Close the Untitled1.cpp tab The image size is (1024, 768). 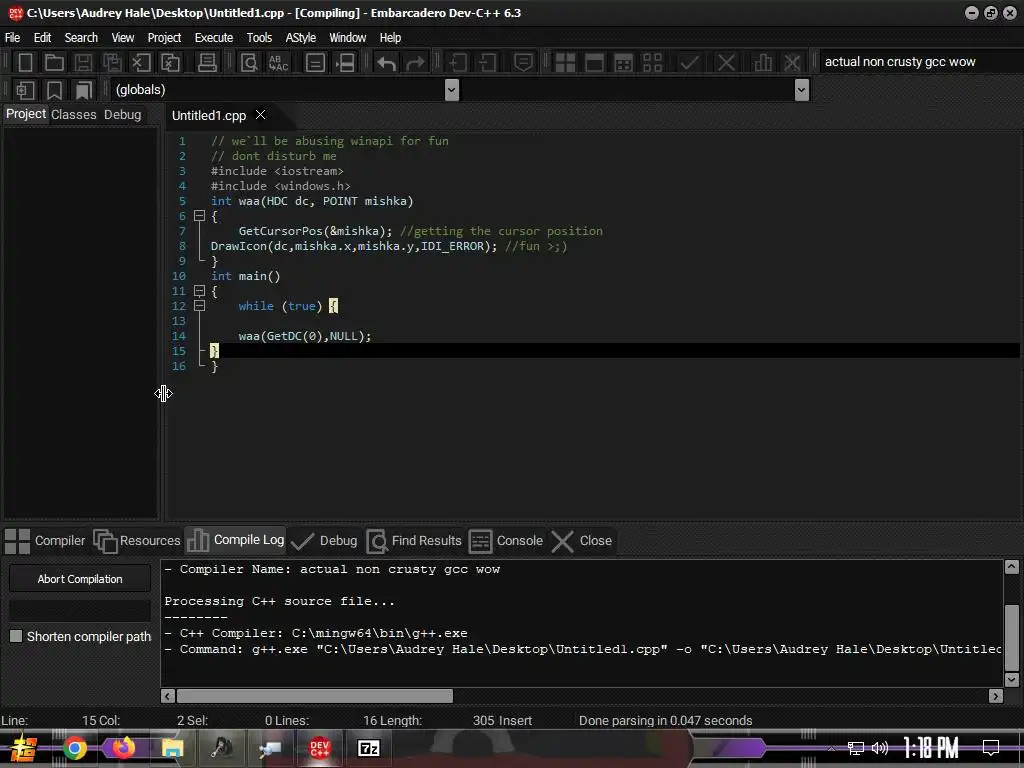(261, 115)
